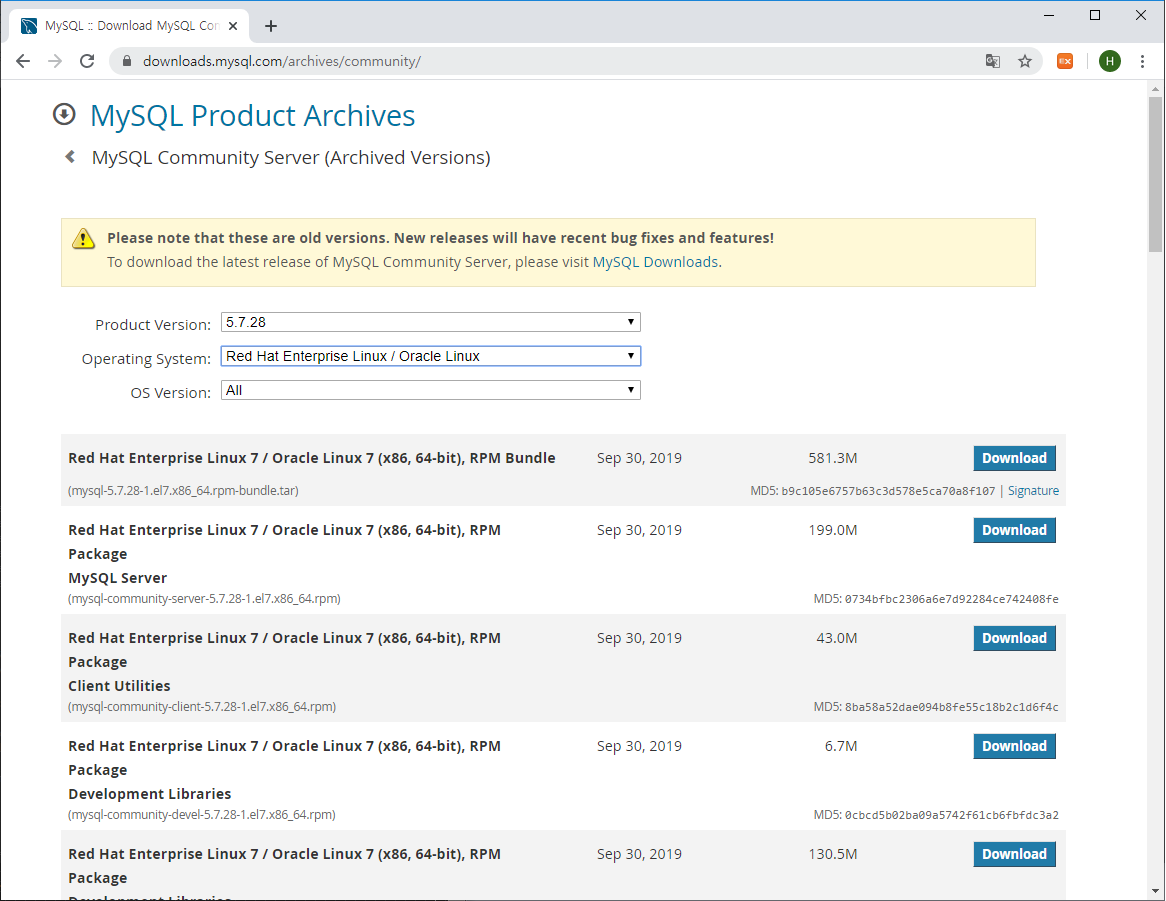Image resolution: width=1166 pixels, height=901 pixels.
Task: Close the MySQL Download tab
Action: click(233, 26)
